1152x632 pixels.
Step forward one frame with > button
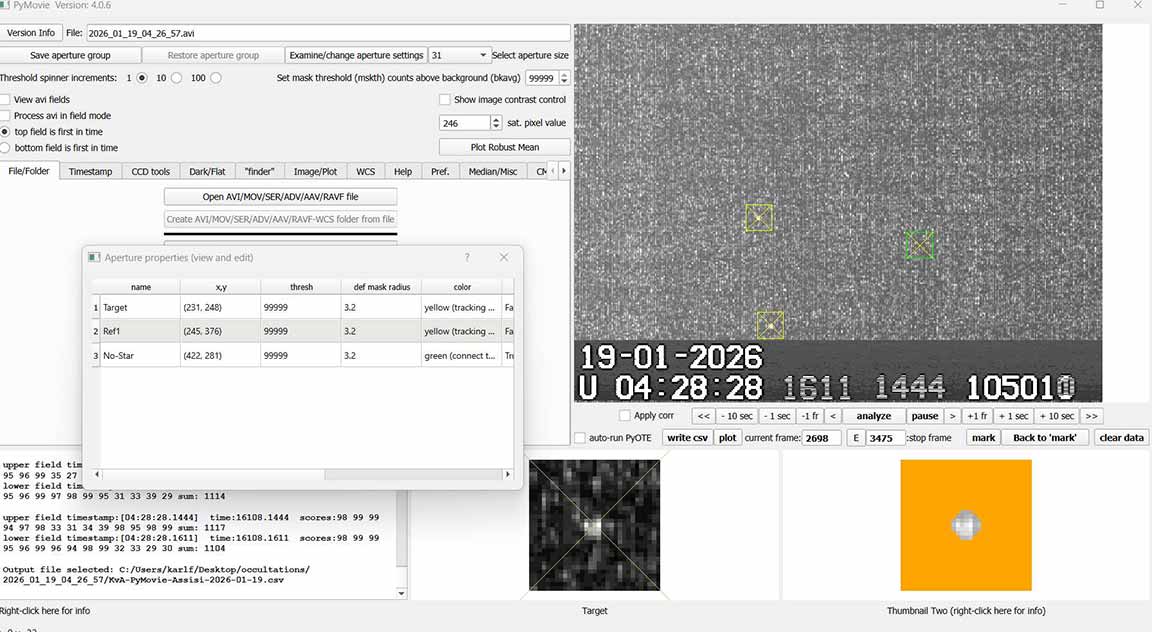[x=952, y=416]
